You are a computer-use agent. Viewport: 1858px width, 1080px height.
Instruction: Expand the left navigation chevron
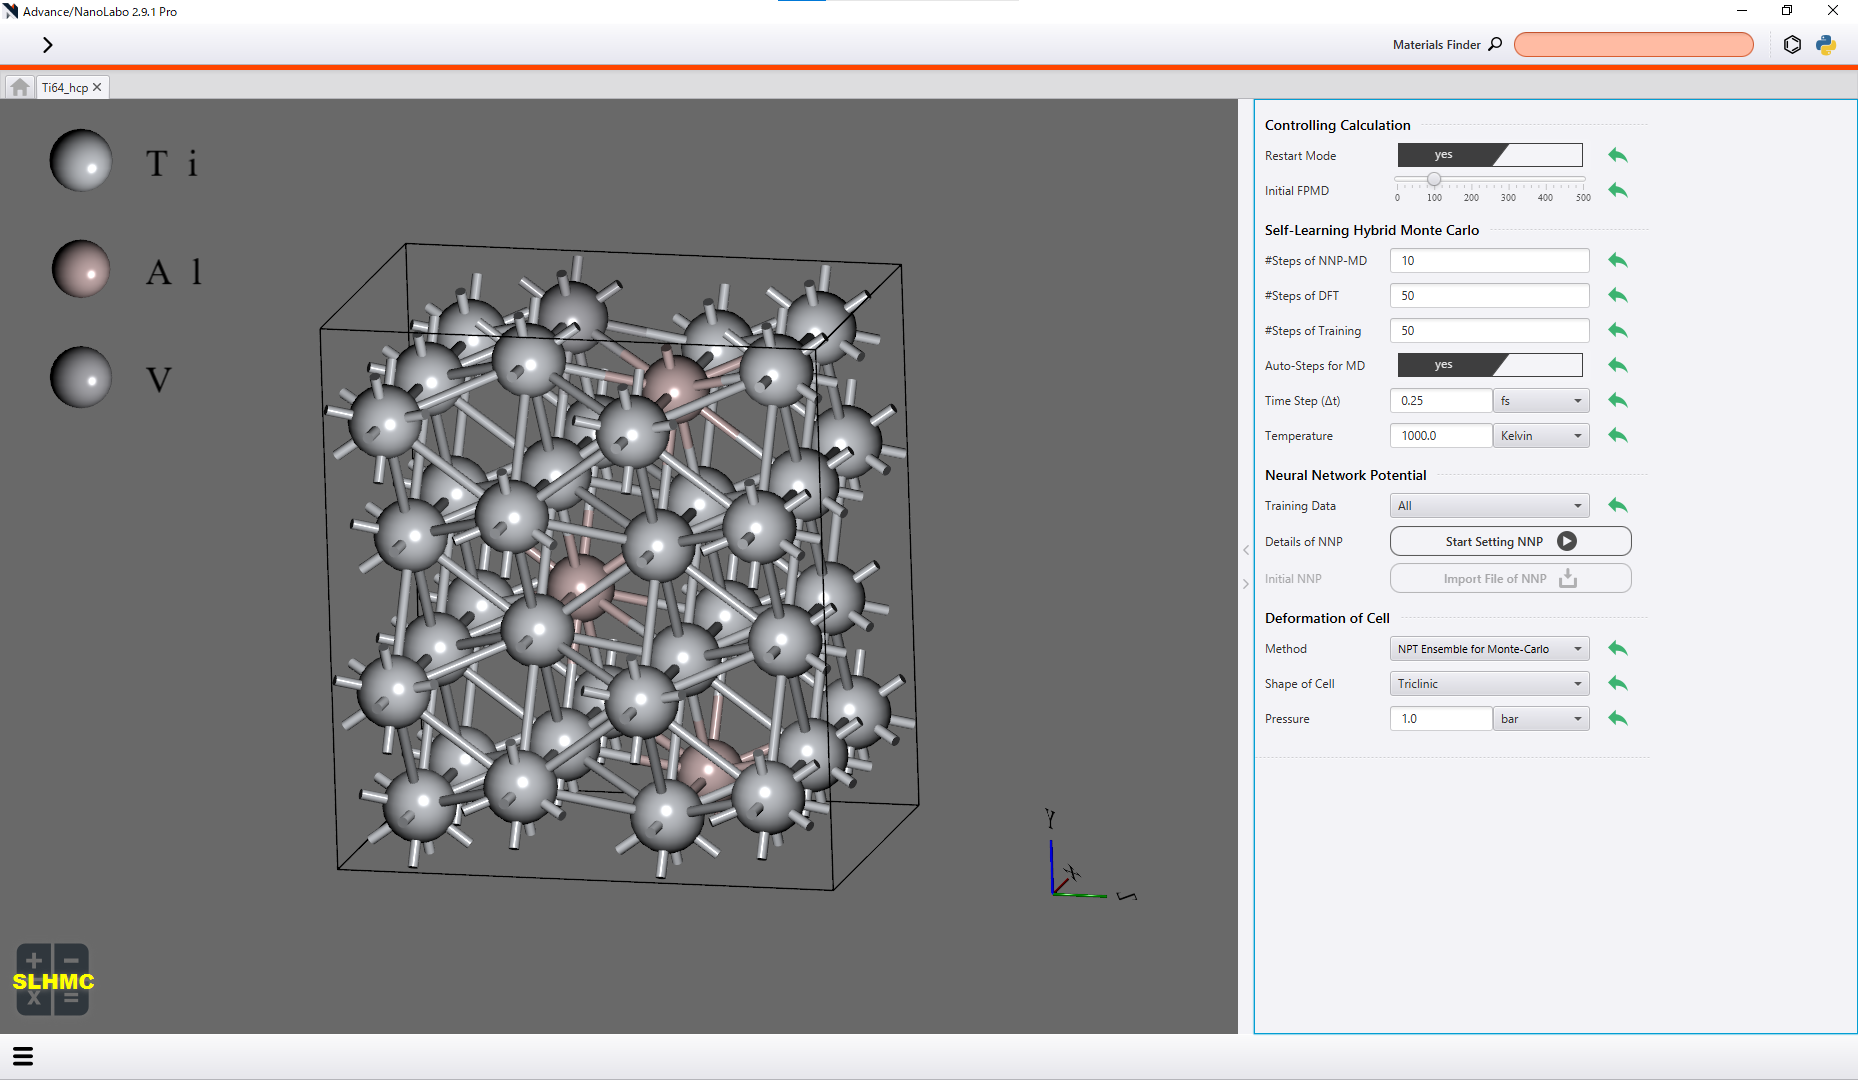pyautogui.click(x=47, y=45)
